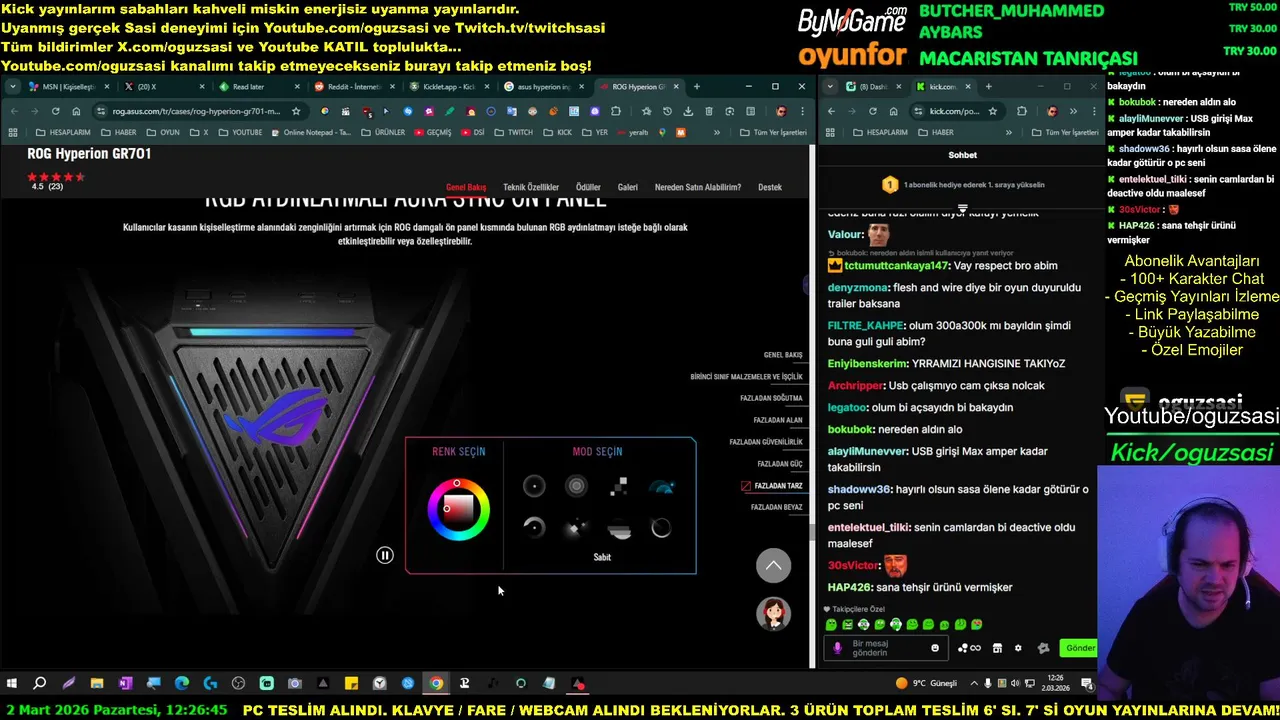Select the second lighting mode icon (breathing ring)
The image size is (1280, 720).
(576, 486)
